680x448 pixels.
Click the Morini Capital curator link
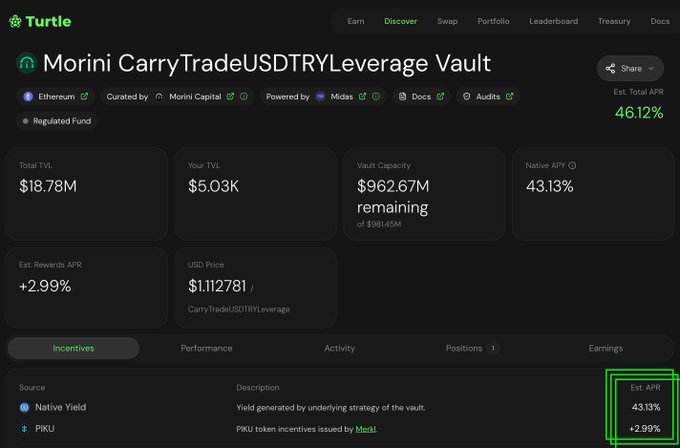tap(195, 97)
